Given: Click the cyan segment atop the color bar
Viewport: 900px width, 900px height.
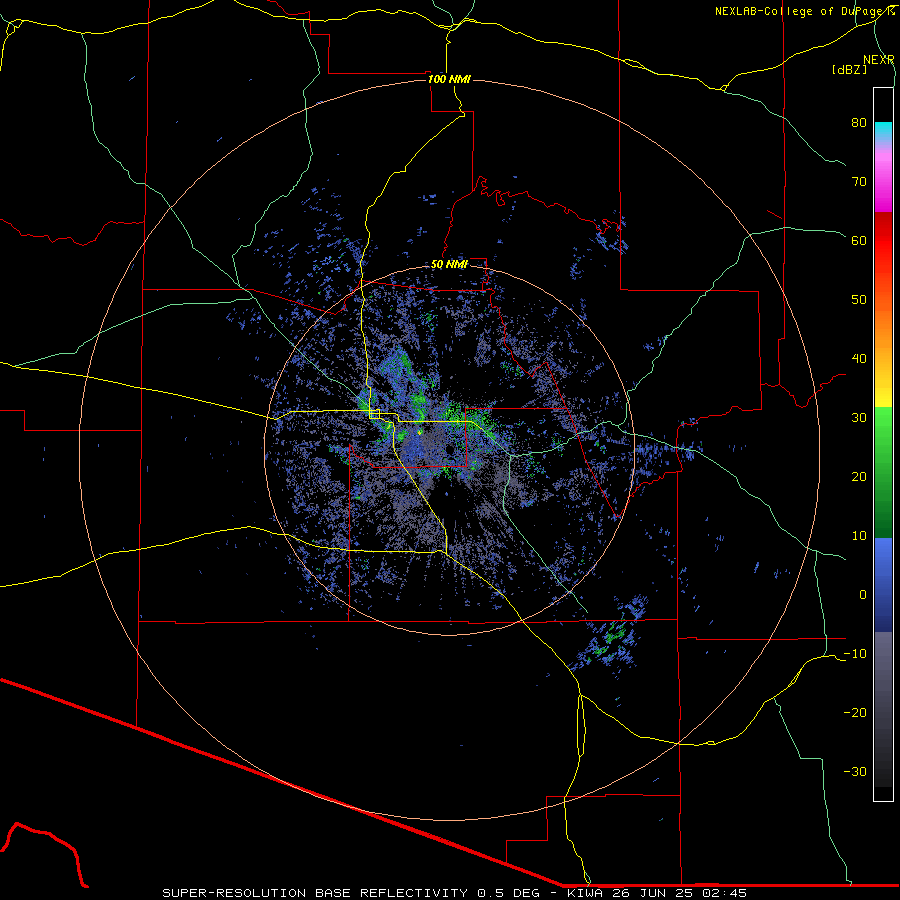Looking at the screenshot, I should pos(883,132).
